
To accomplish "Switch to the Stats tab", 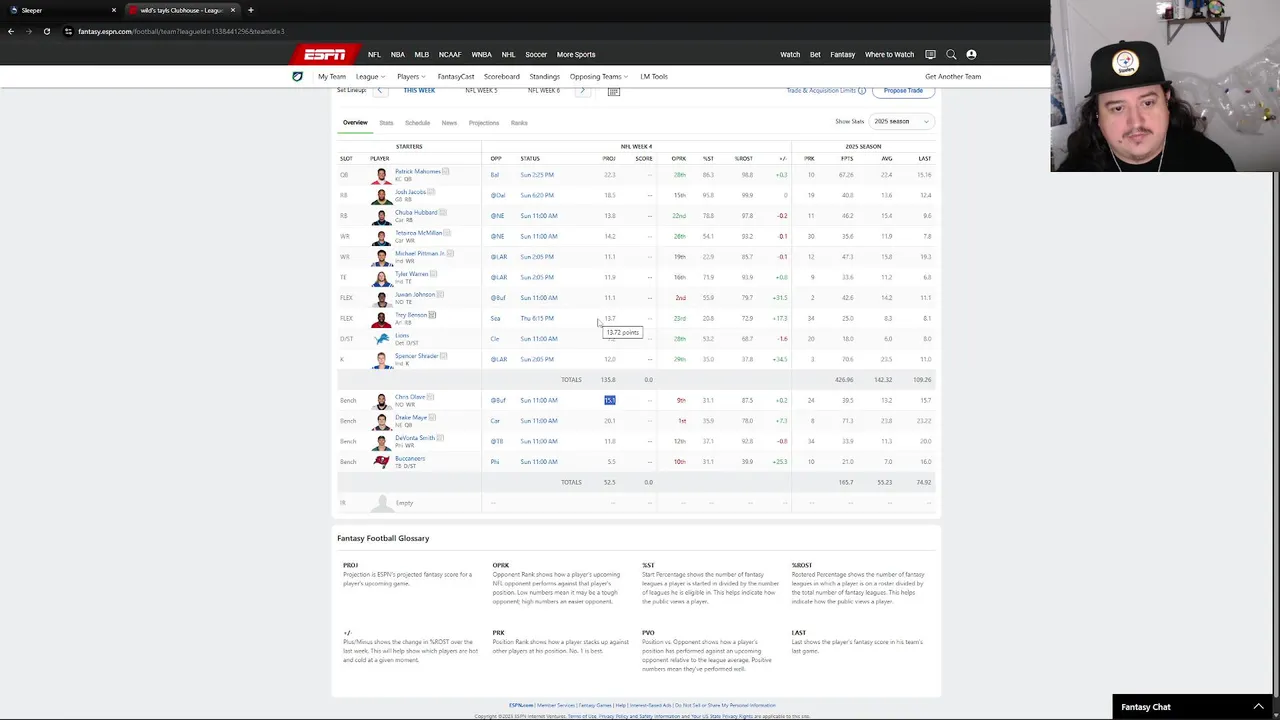I will click(386, 123).
